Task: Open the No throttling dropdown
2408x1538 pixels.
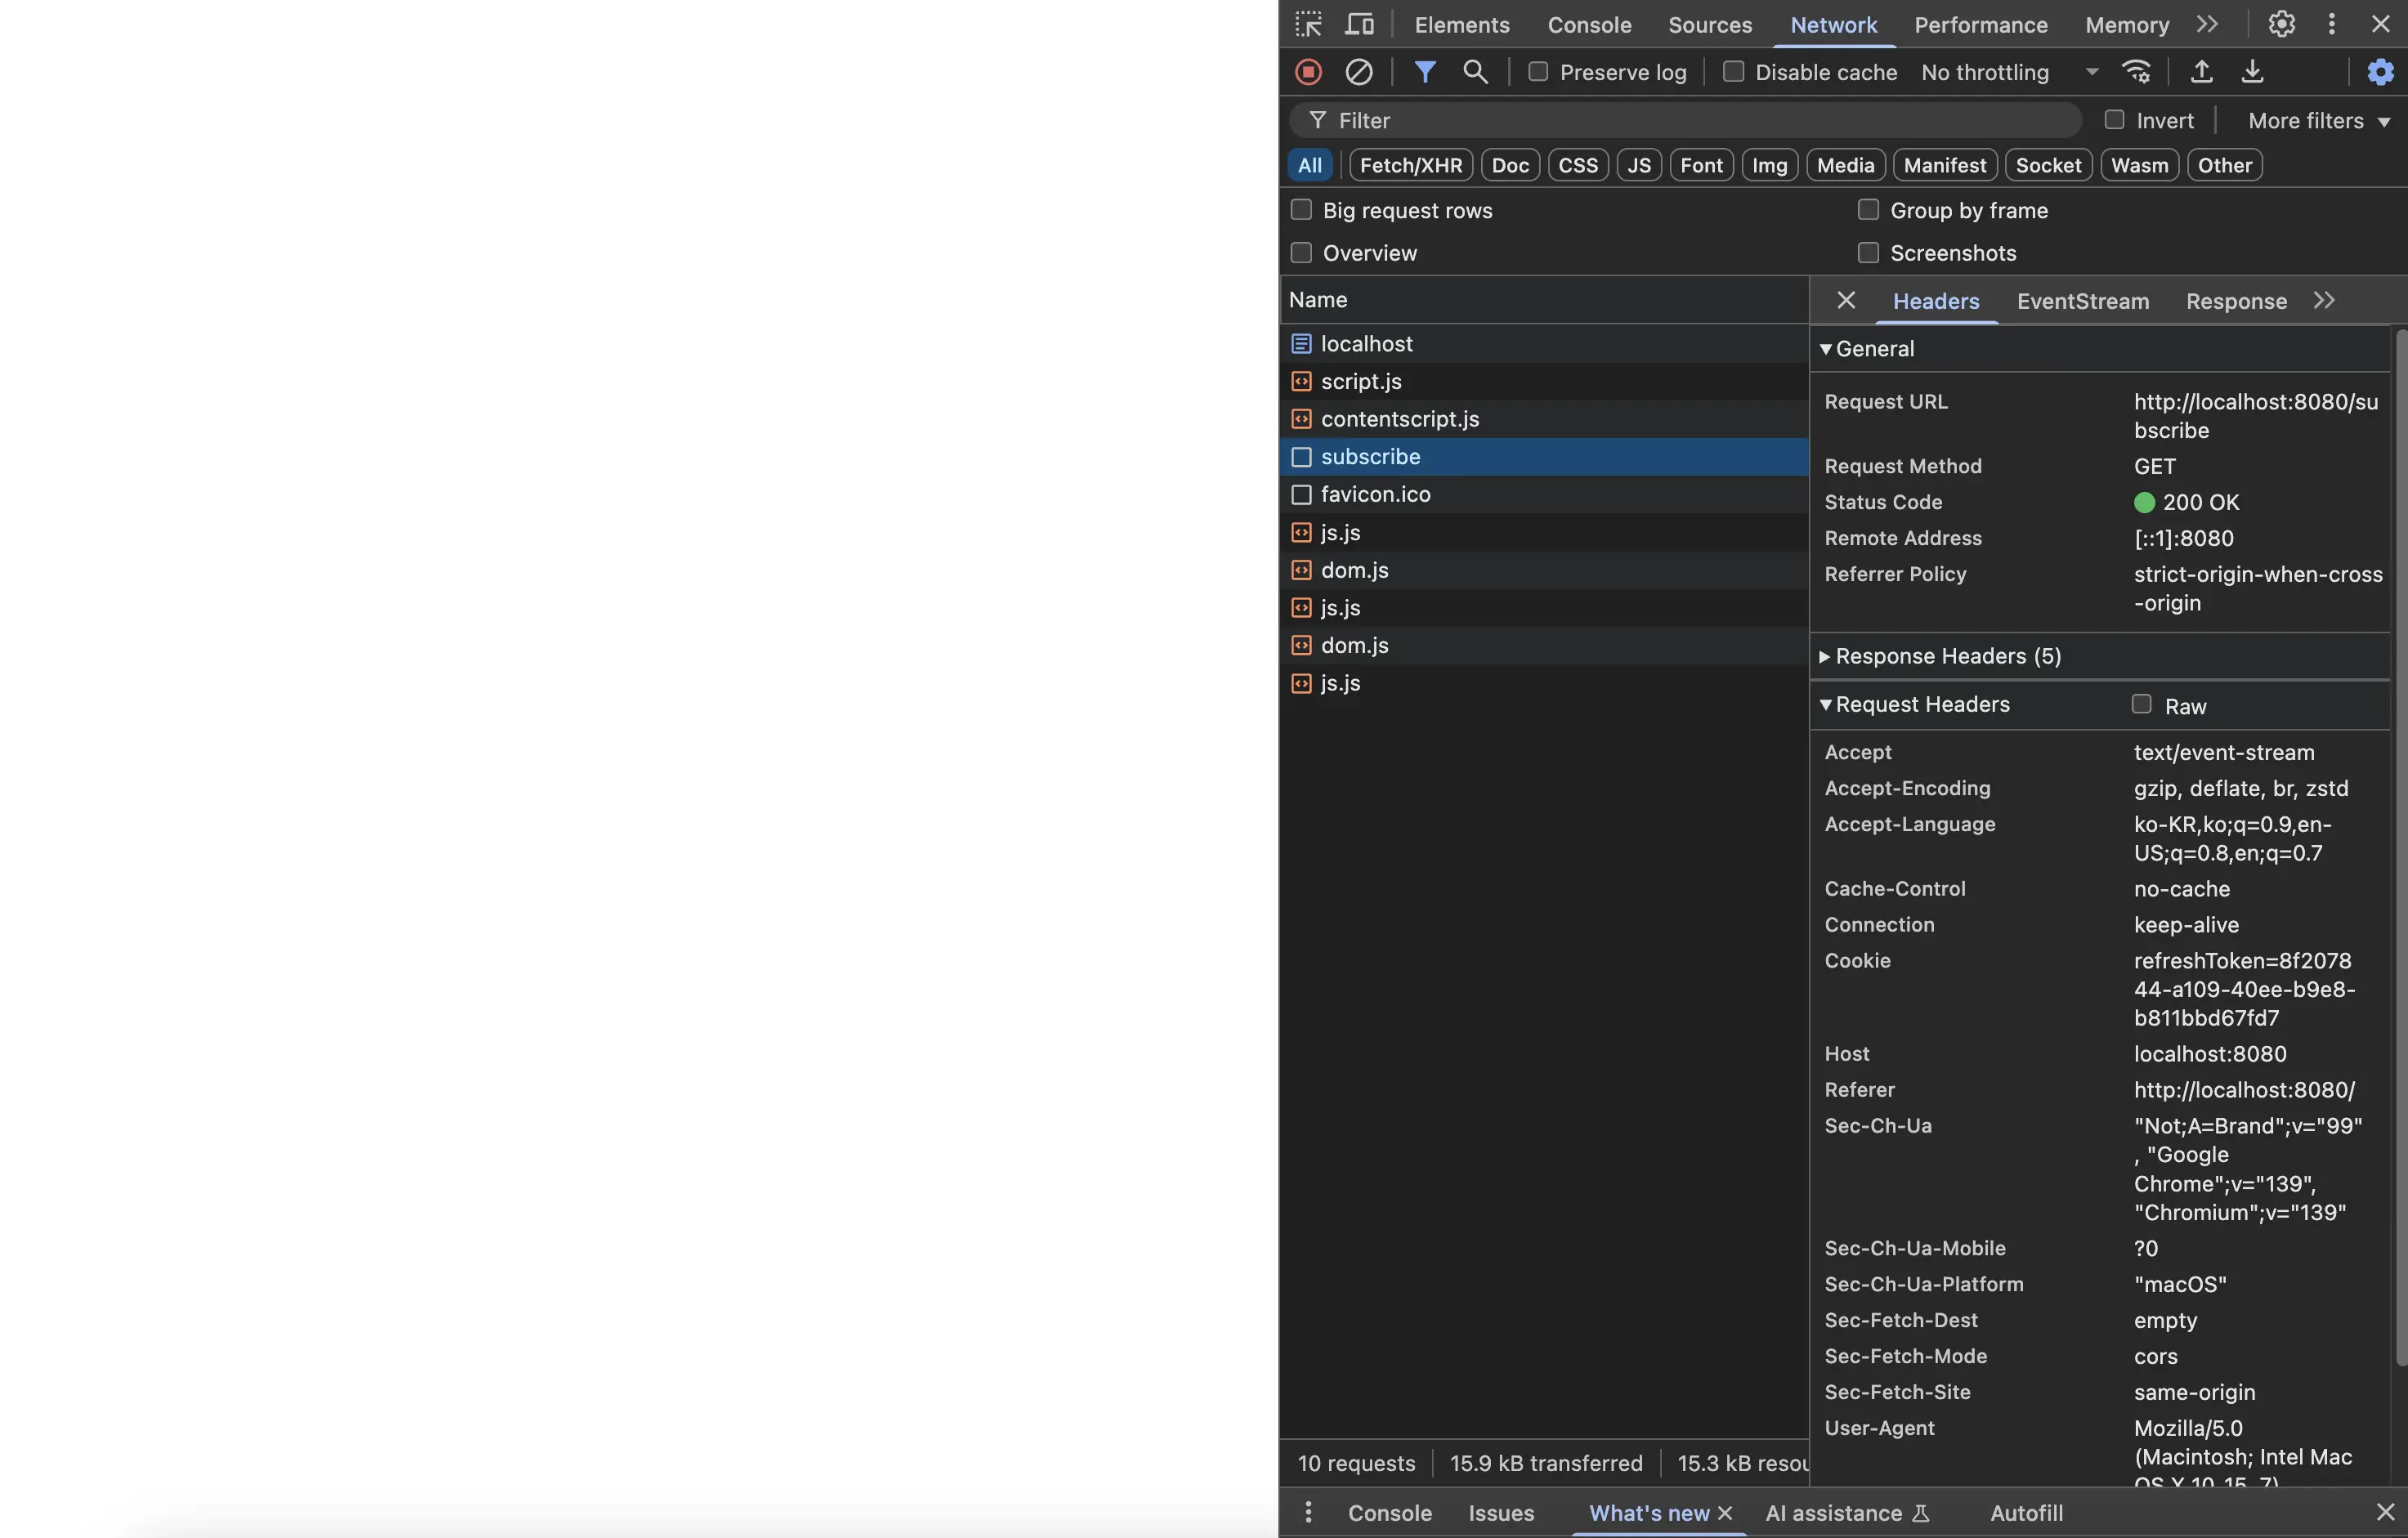Action: click(x=2009, y=72)
